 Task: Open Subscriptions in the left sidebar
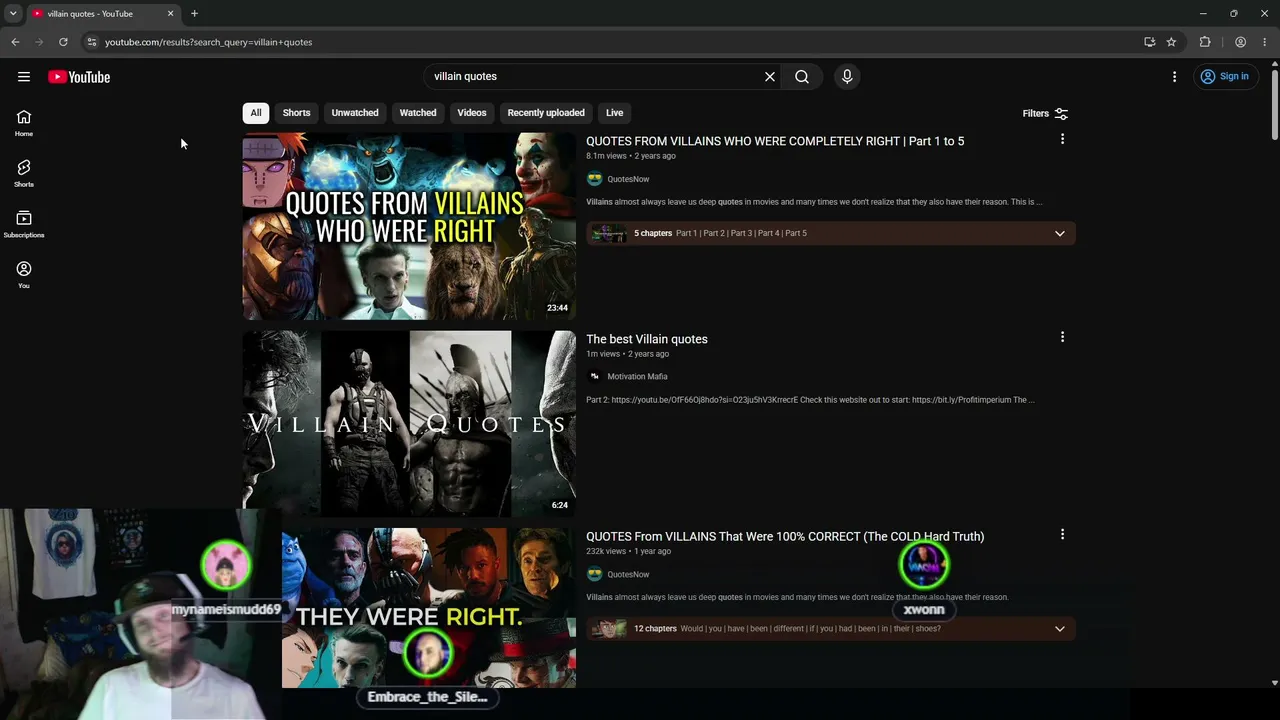coord(24,224)
